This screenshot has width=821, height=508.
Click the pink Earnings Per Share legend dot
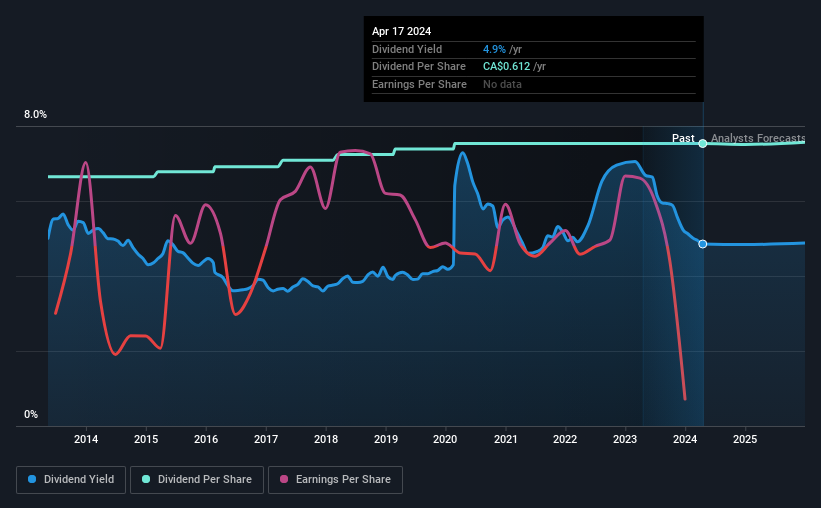click(x=284, y=479)
